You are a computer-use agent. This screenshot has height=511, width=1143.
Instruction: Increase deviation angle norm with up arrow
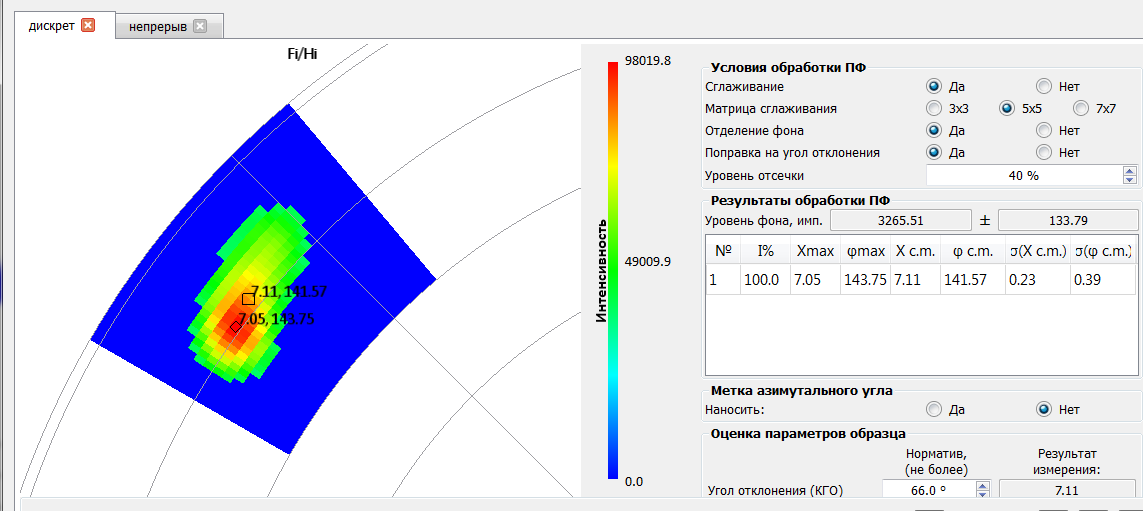coord(981,486)
